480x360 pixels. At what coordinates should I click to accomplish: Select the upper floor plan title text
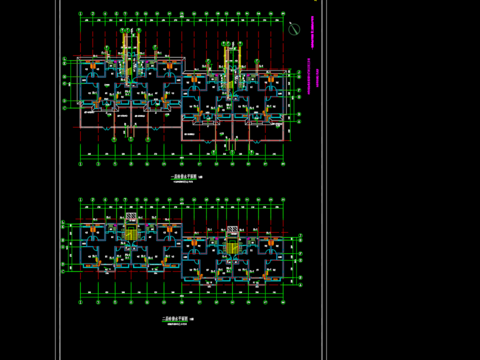click(x=184, y=177)
